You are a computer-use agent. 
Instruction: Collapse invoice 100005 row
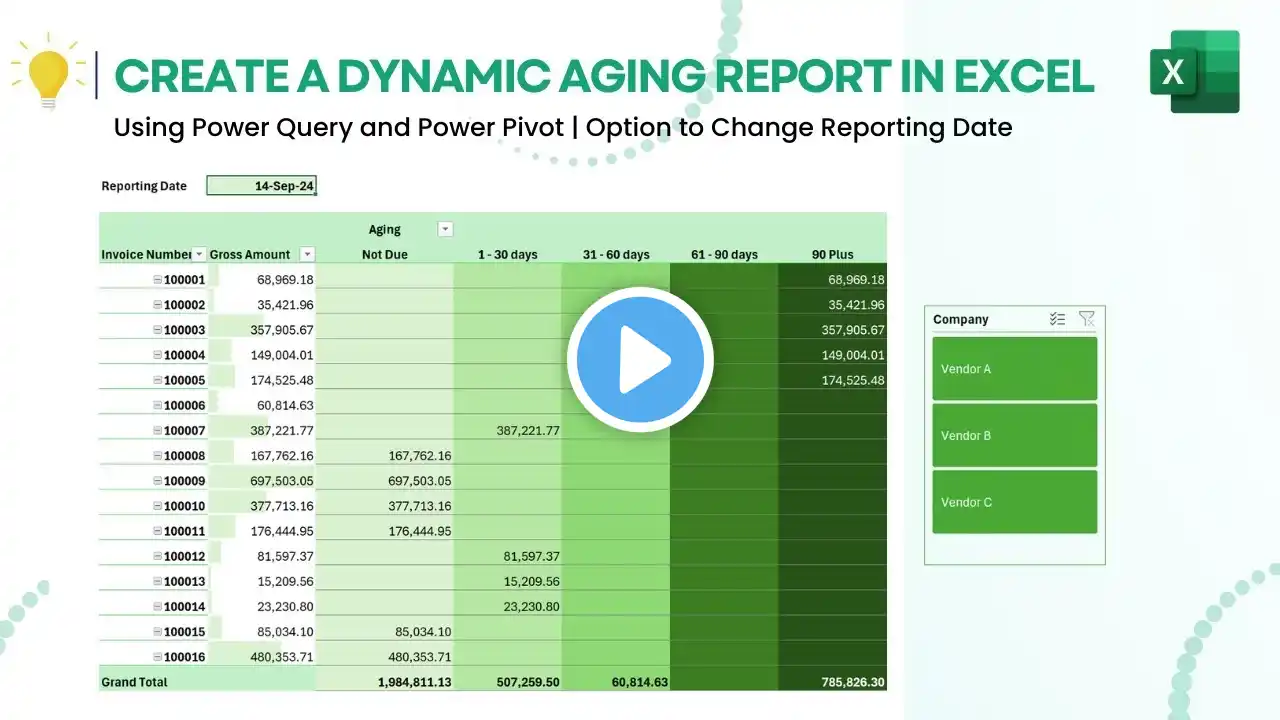click(157, 380)
